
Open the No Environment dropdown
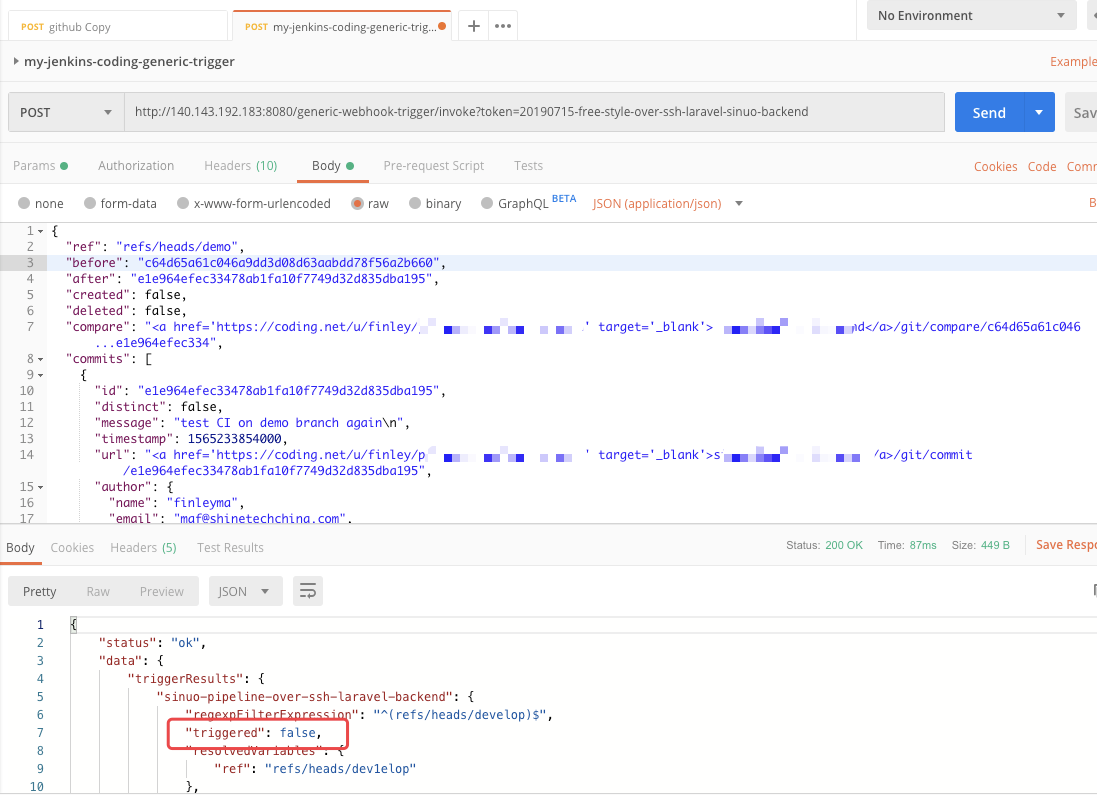(x=970, y=16)
